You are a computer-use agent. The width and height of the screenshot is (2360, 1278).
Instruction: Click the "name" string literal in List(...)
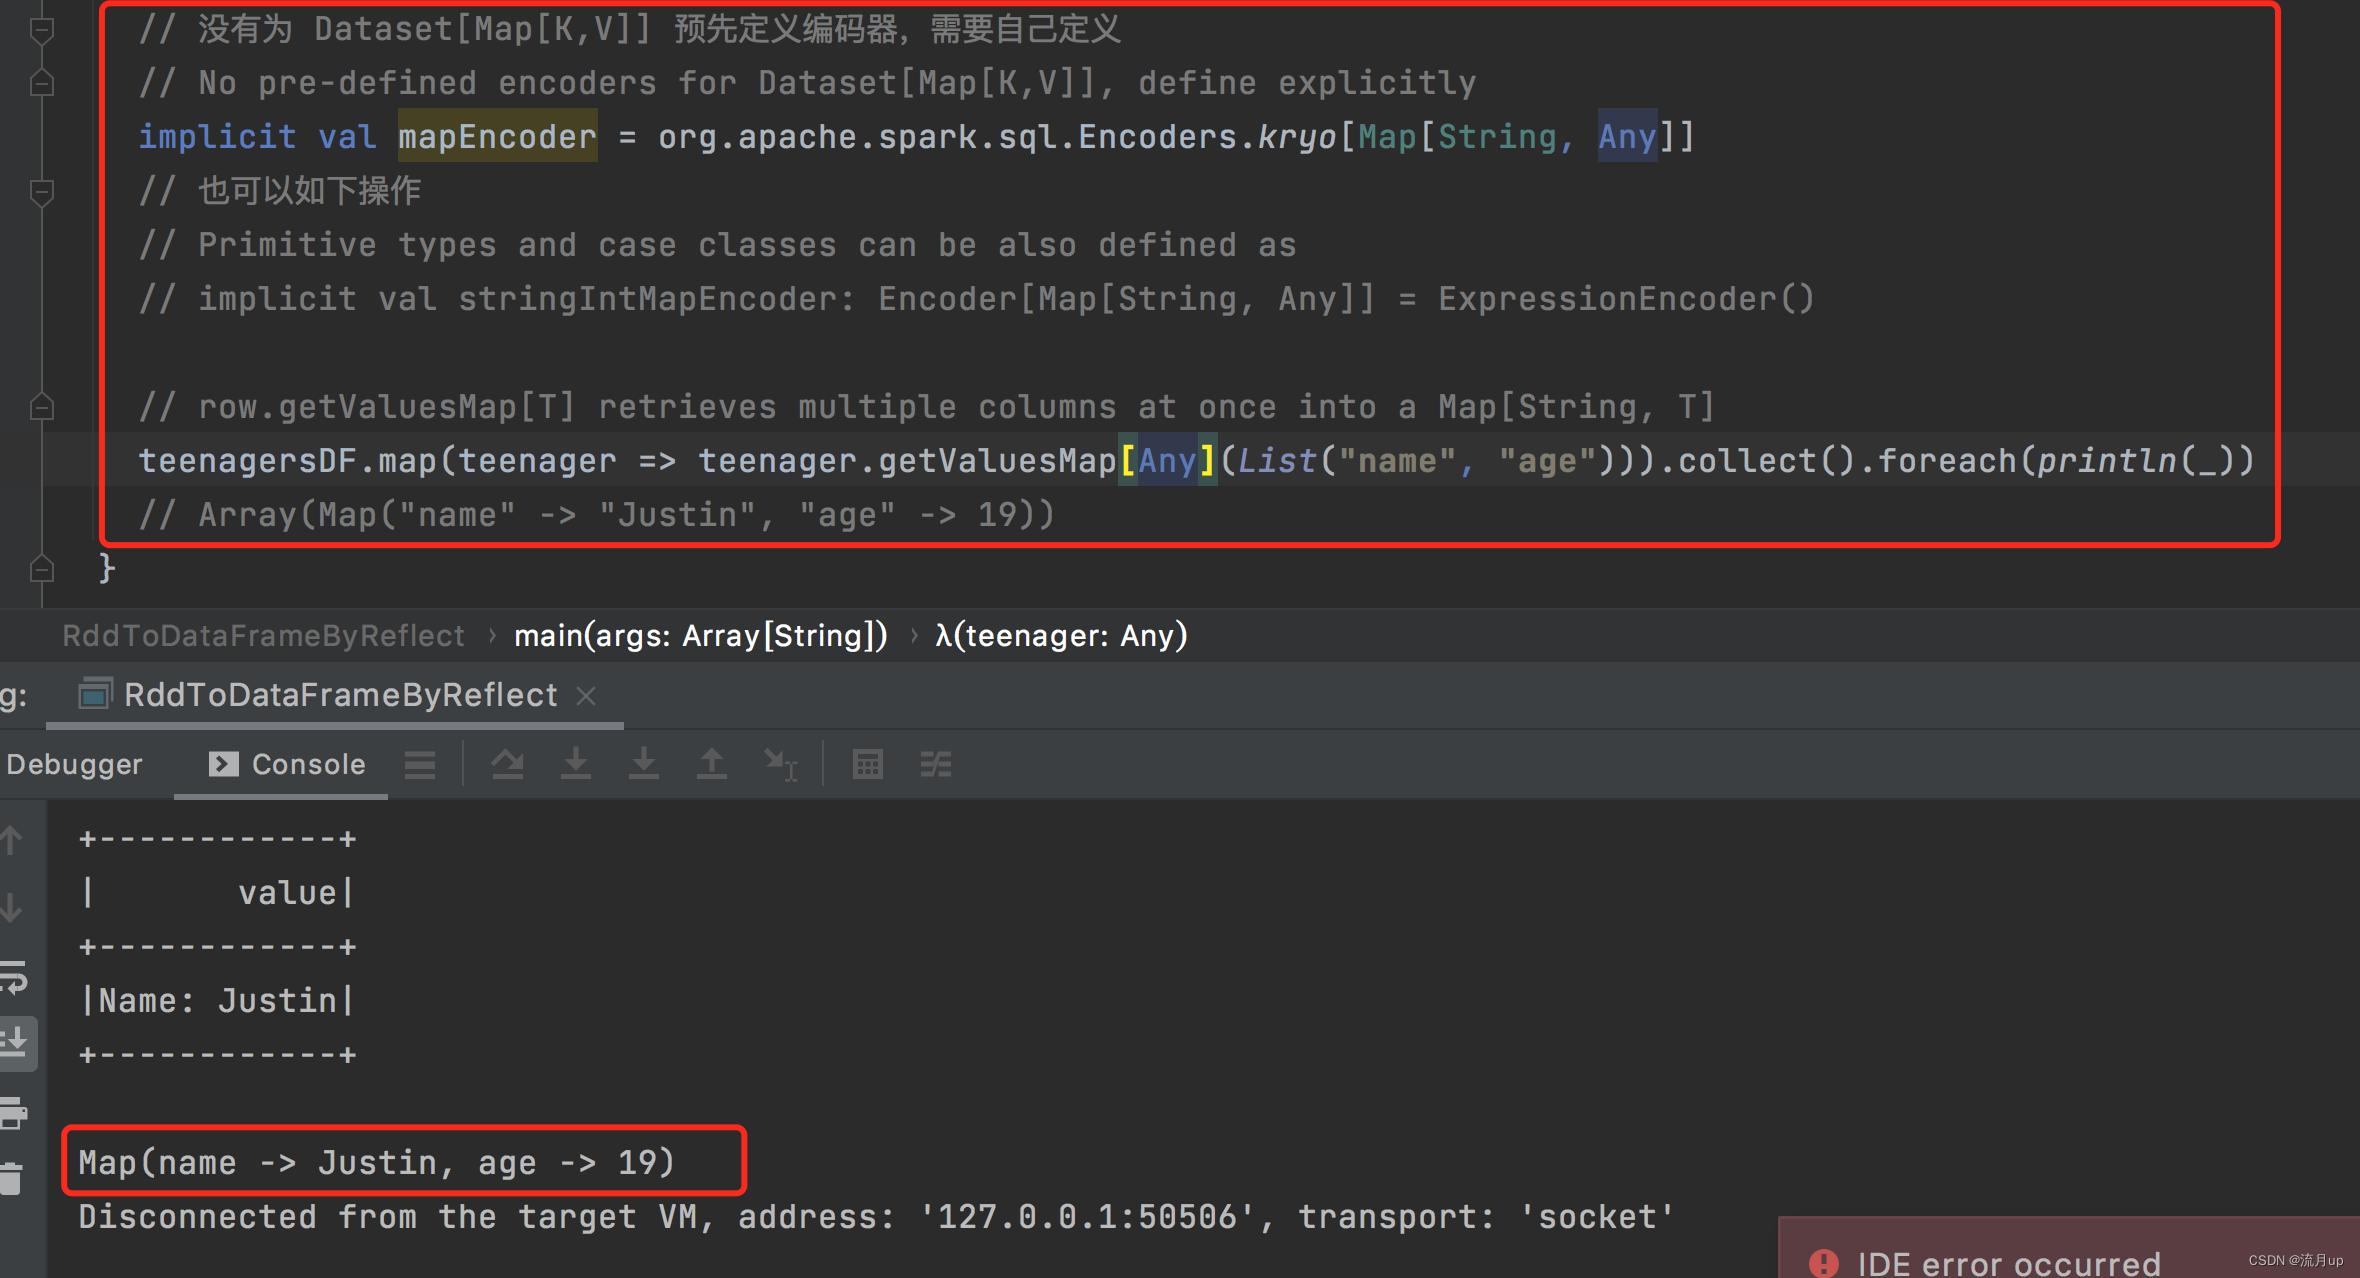tap(1397, 461)
